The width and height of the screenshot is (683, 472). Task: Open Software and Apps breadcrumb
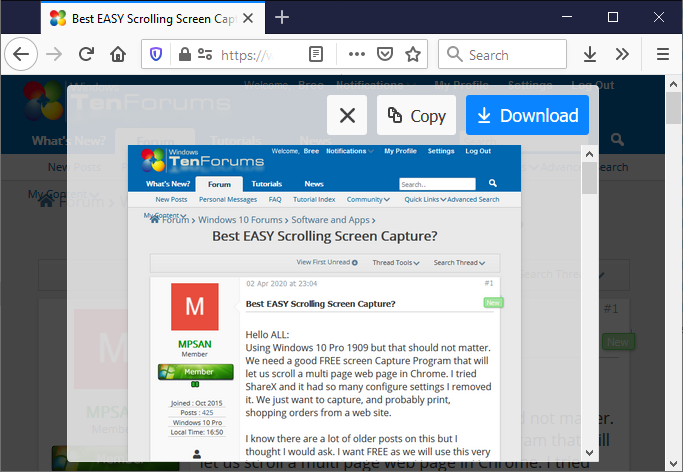(x=330, y=220)
